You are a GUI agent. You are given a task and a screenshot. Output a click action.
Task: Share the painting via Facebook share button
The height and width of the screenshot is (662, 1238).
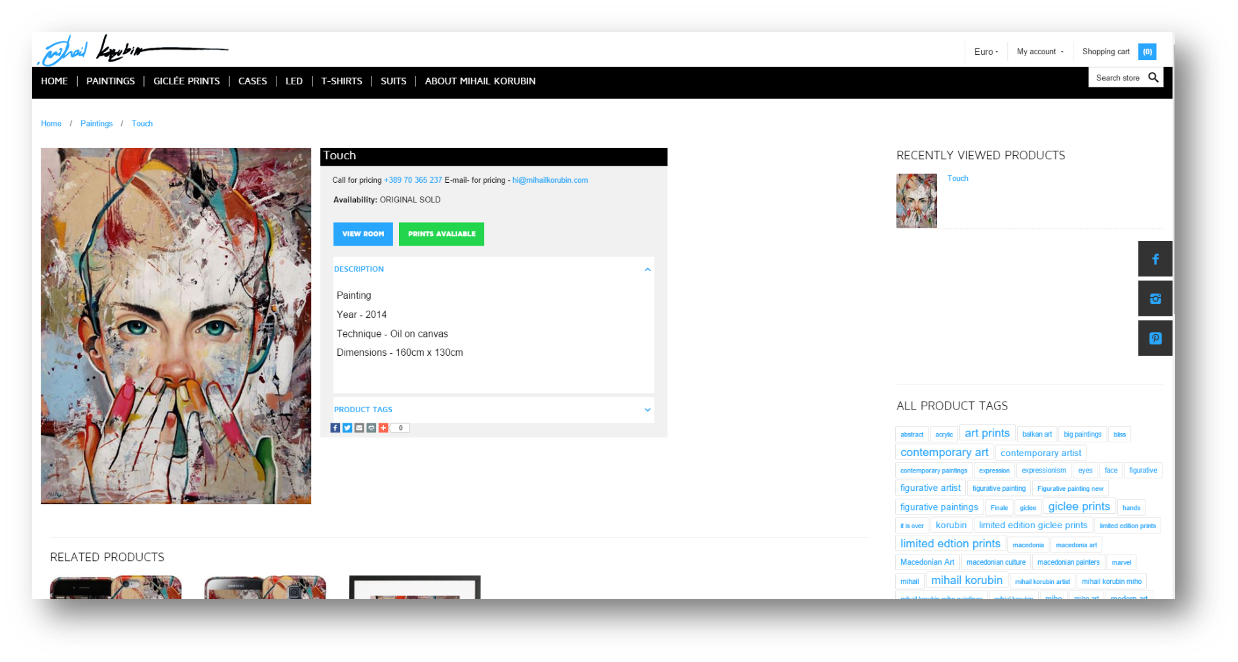pyautogui.click(x=335, y=428)
